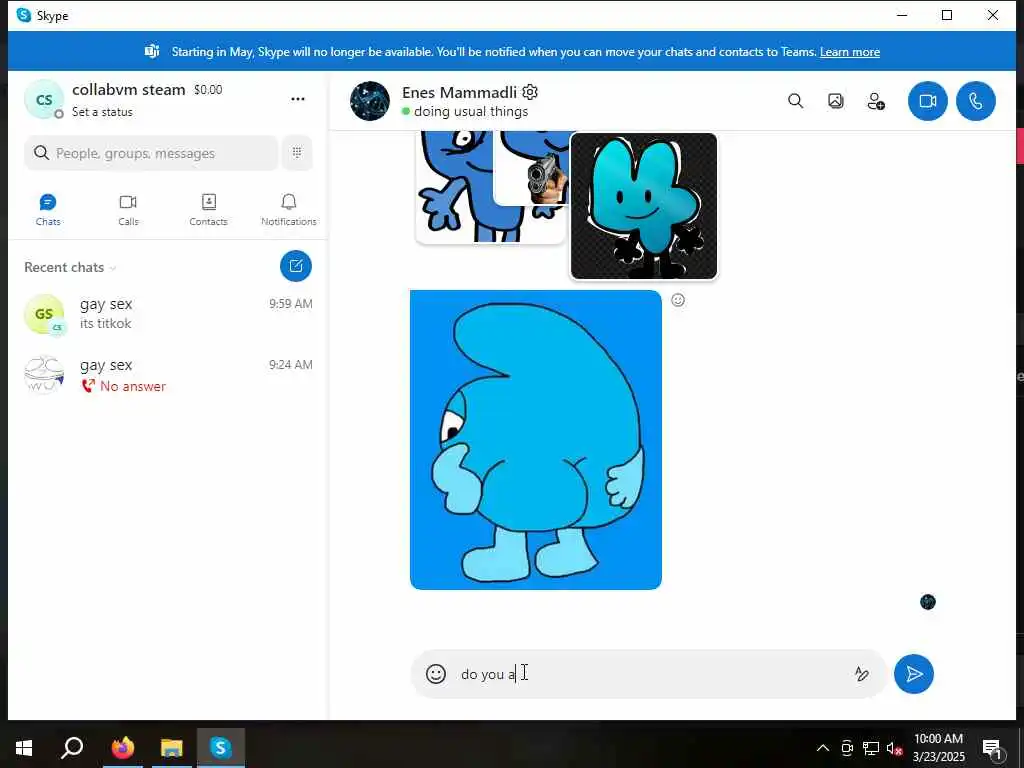Screen dimensions: 1024x768
Task: Click the read receipt avatar below the image
Action: point(928,602)
